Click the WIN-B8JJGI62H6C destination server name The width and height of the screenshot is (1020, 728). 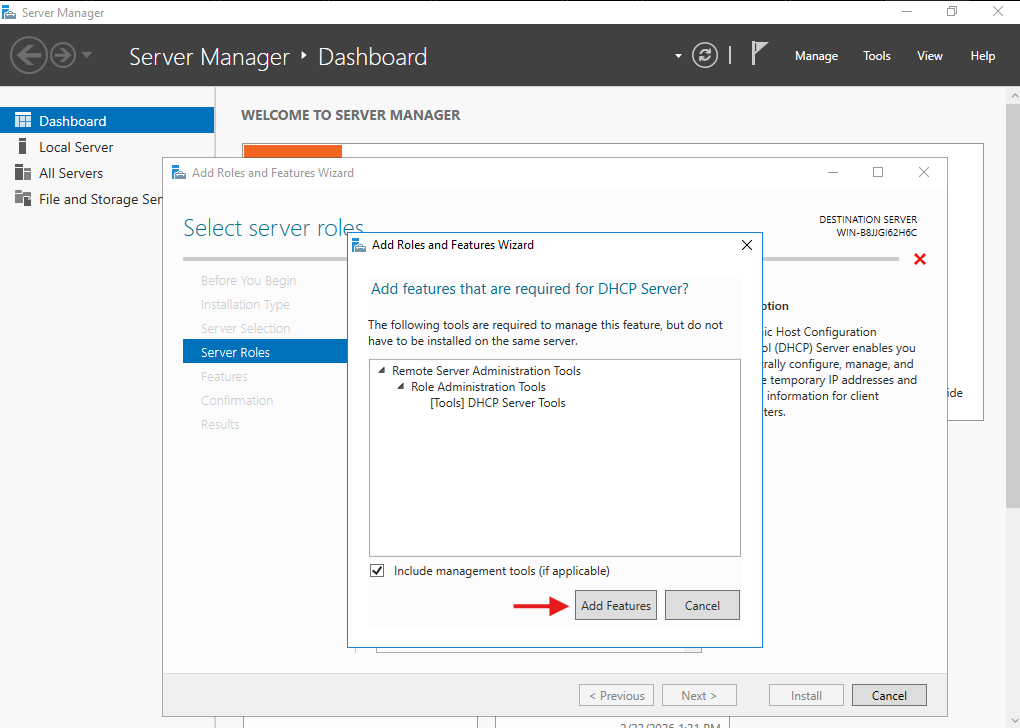click(x=876, y=232)
